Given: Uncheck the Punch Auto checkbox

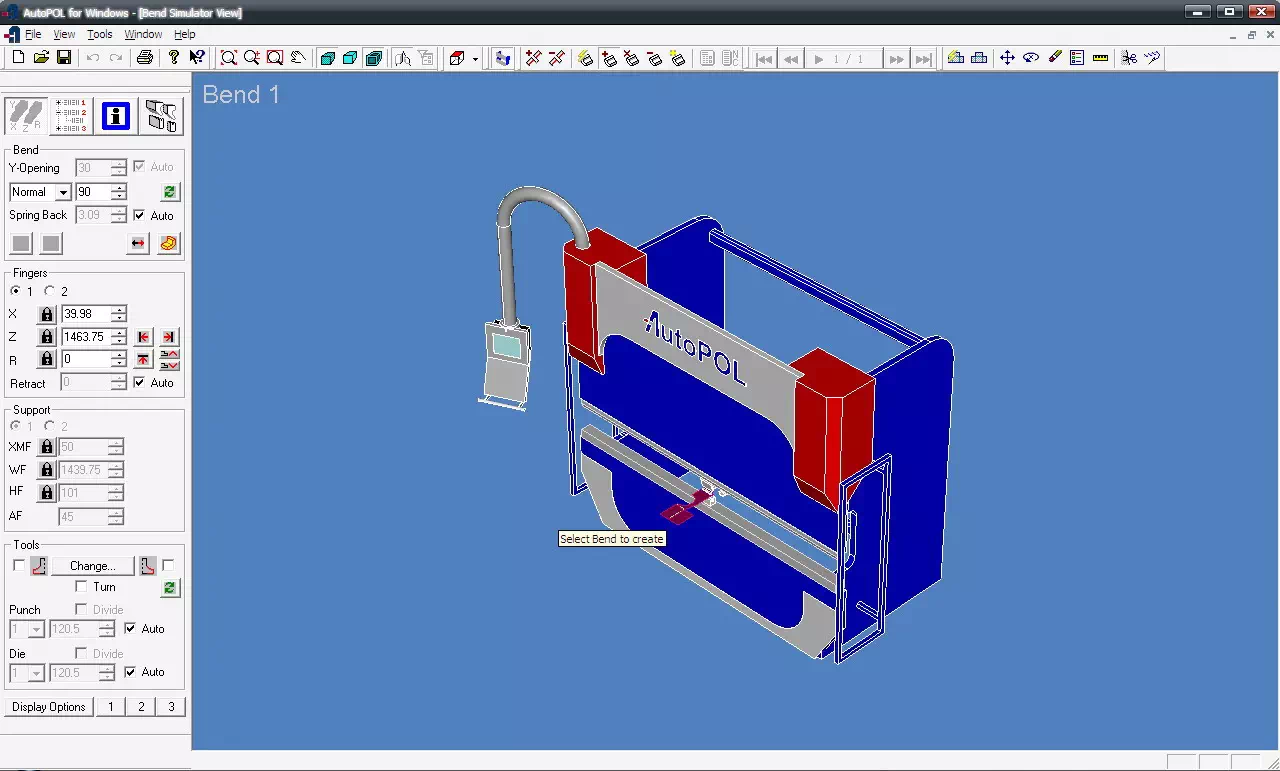Looking at the screenshot, I should [x=130, y=629].
